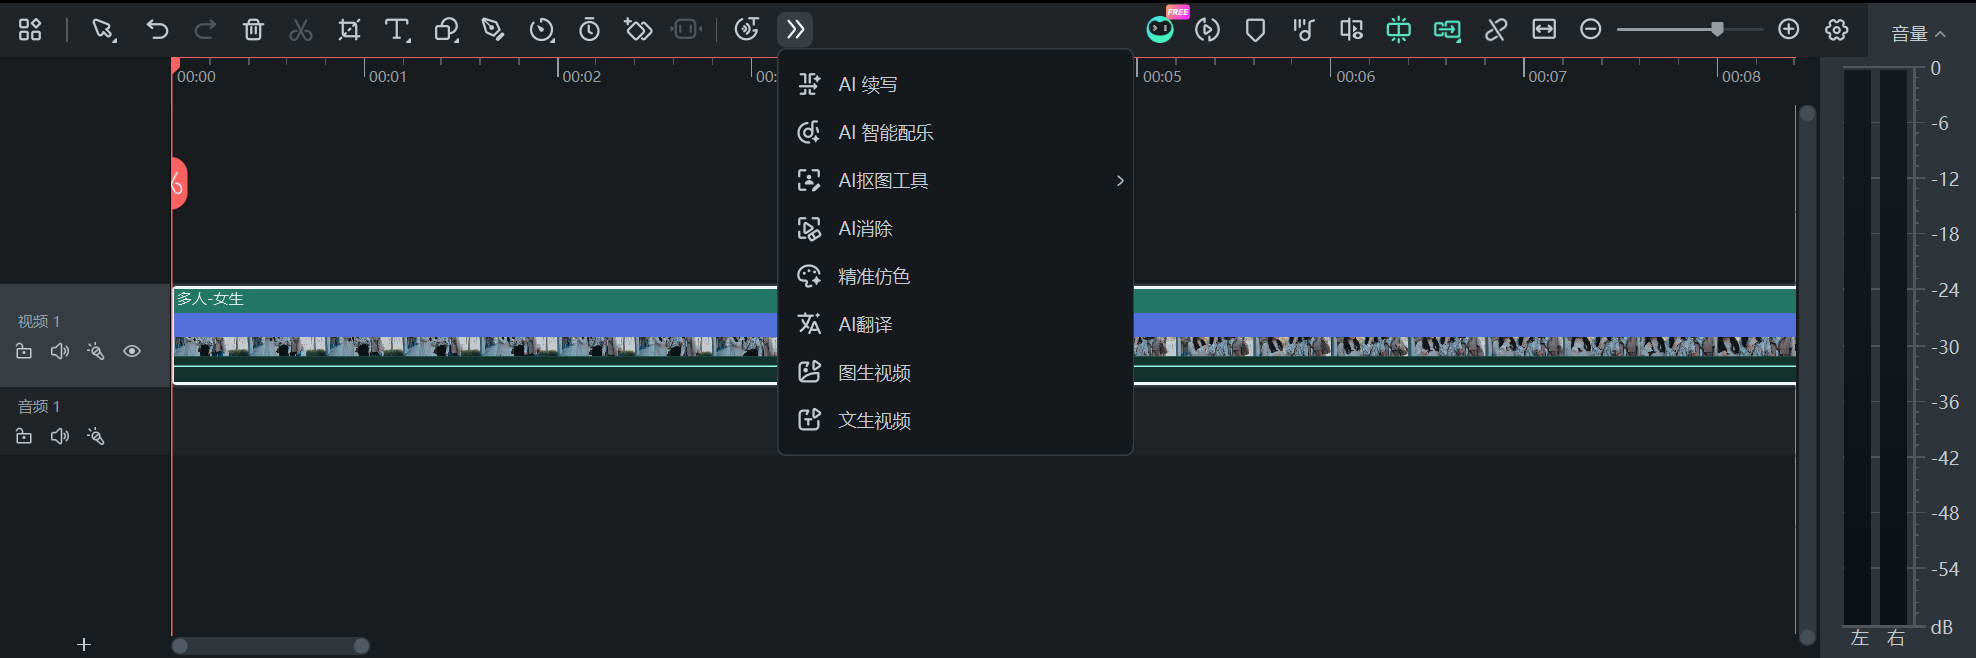Click the 00:06 mark on the ruler
This screenshot has width=1976, height=658.
[1355, 76]
